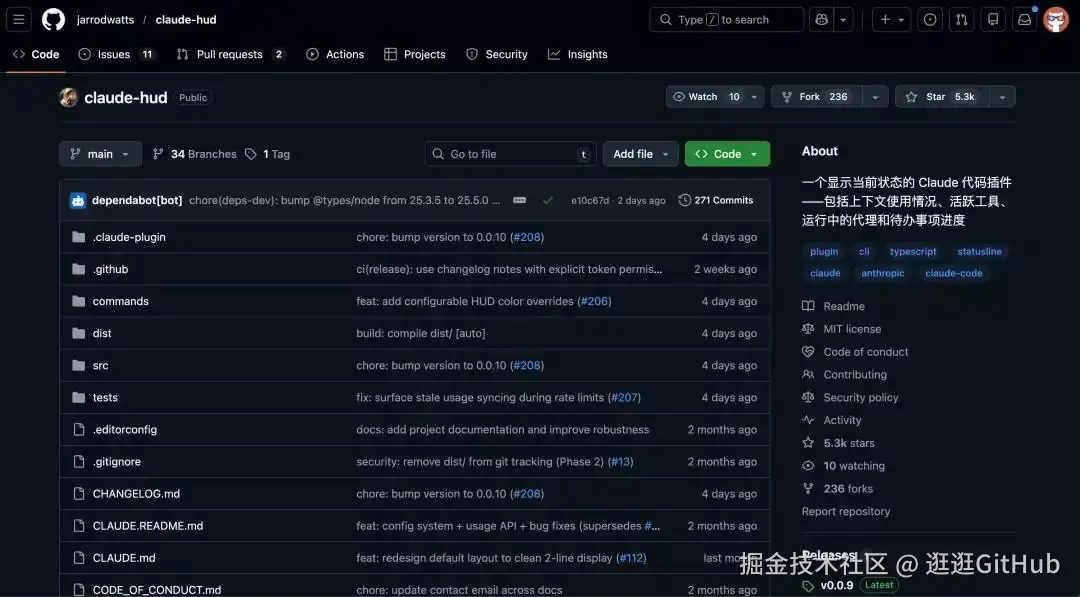Open the Code of conduct link
Viewport: 1080px width, 597px height.
tap(866, 352)
